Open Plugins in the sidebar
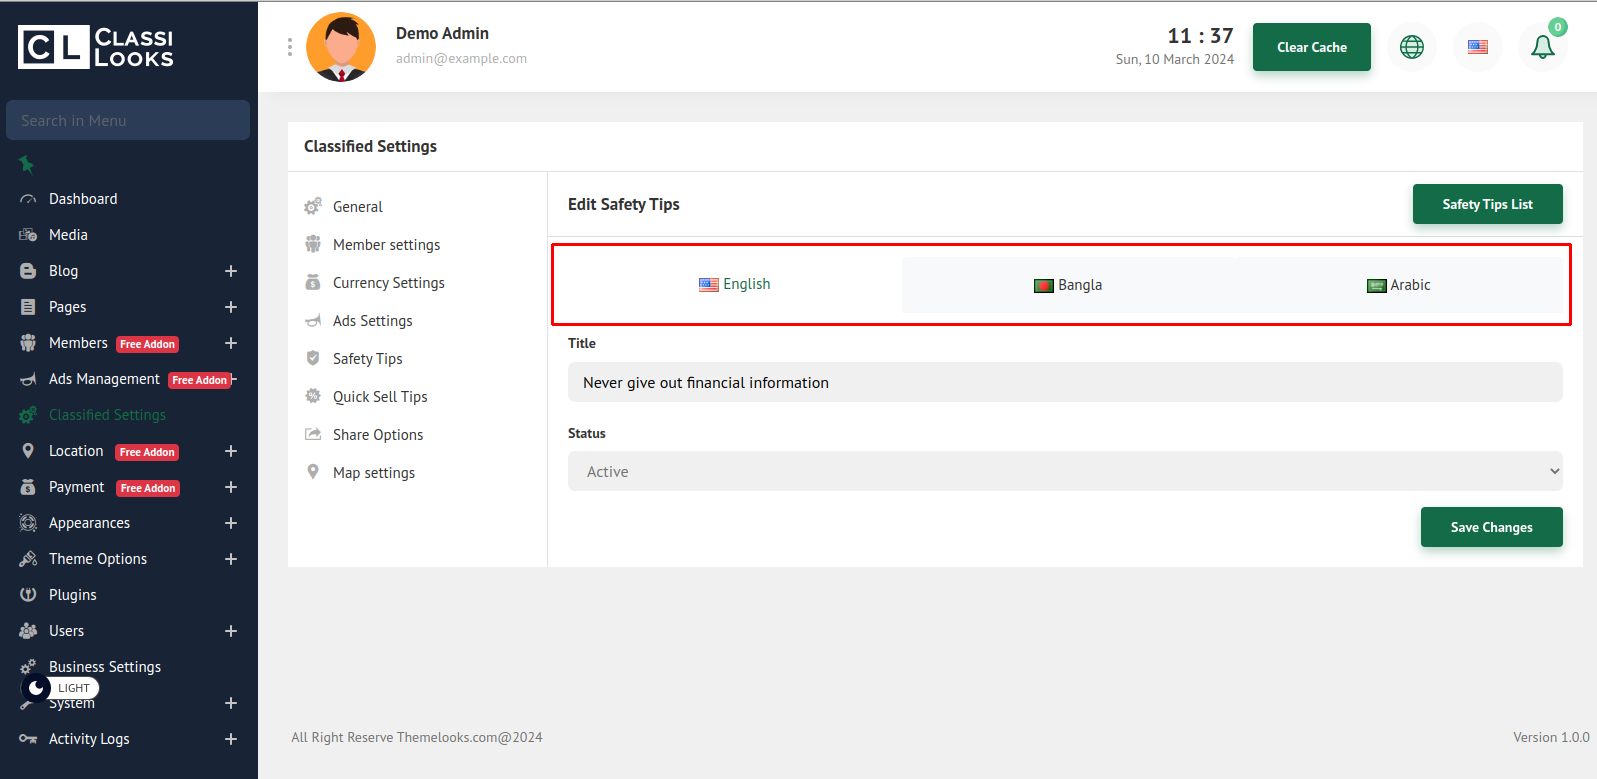 (73, 595)
